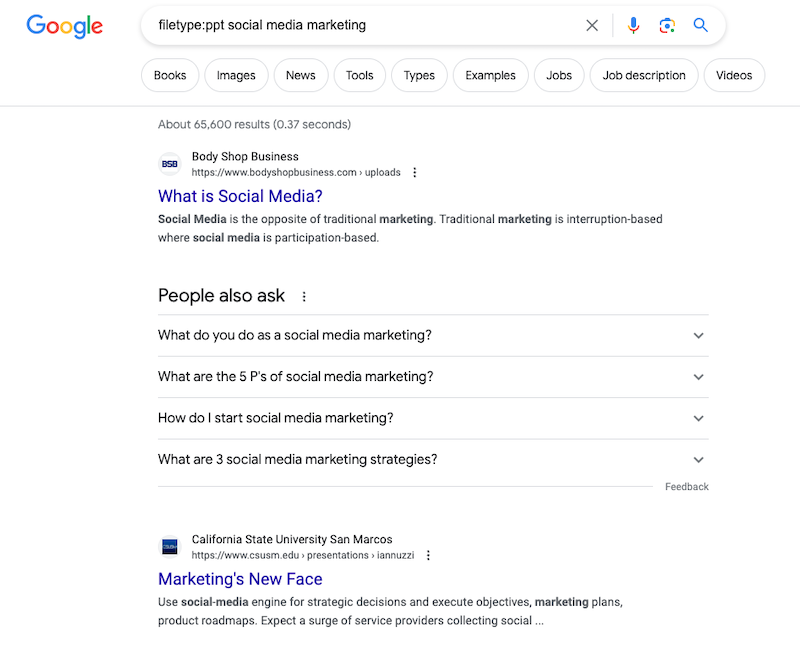Clear the search query with the X icon
This screenshot has height=655, width=800.
tap(592, 25)
